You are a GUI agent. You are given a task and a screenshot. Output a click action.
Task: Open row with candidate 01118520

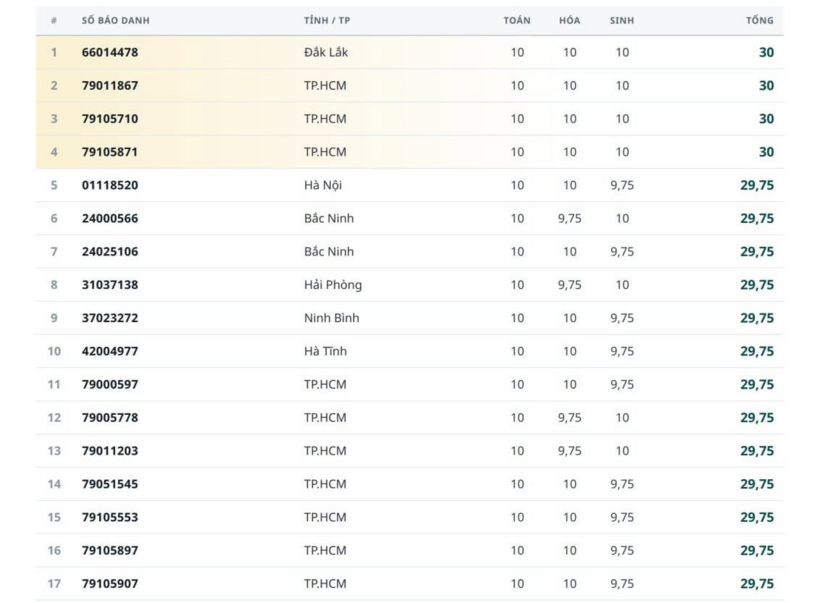point(409,185)
